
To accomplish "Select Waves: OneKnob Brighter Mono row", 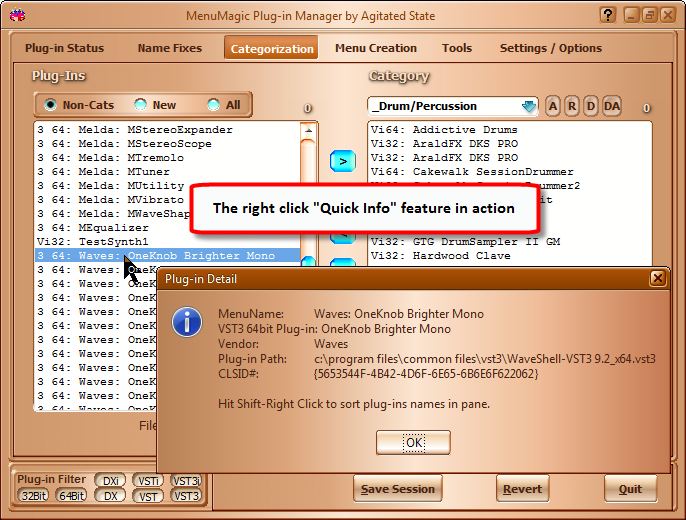I will [167, 256].
